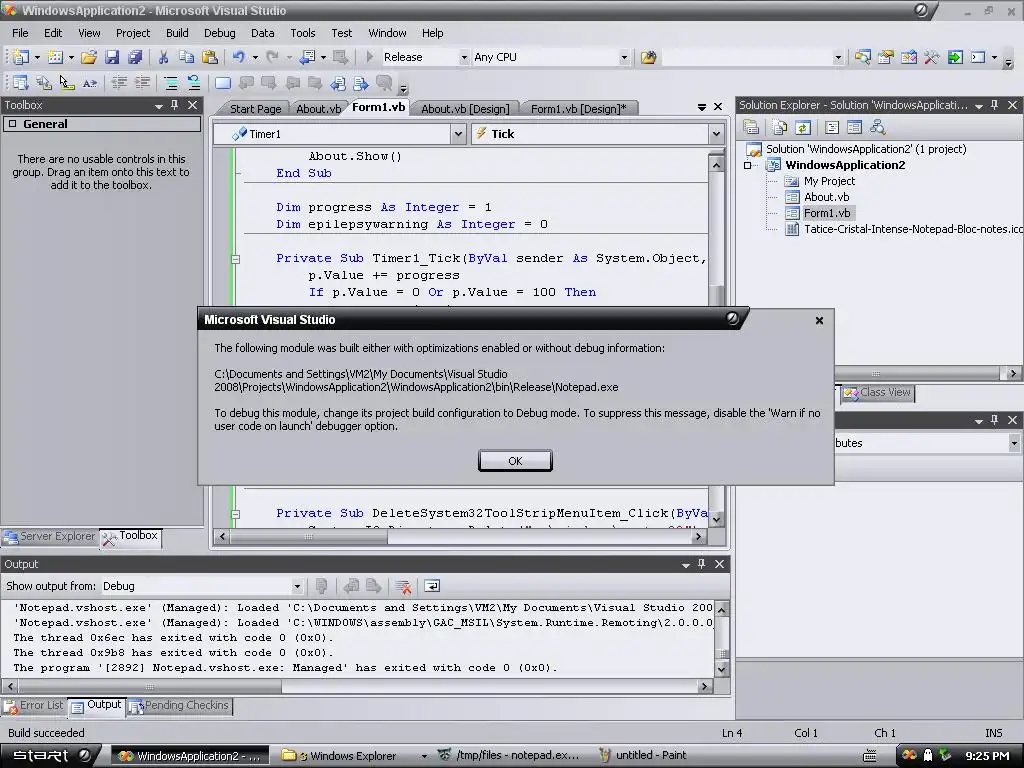Open the Undo history dropdown arrow

[x=255, y=57]
